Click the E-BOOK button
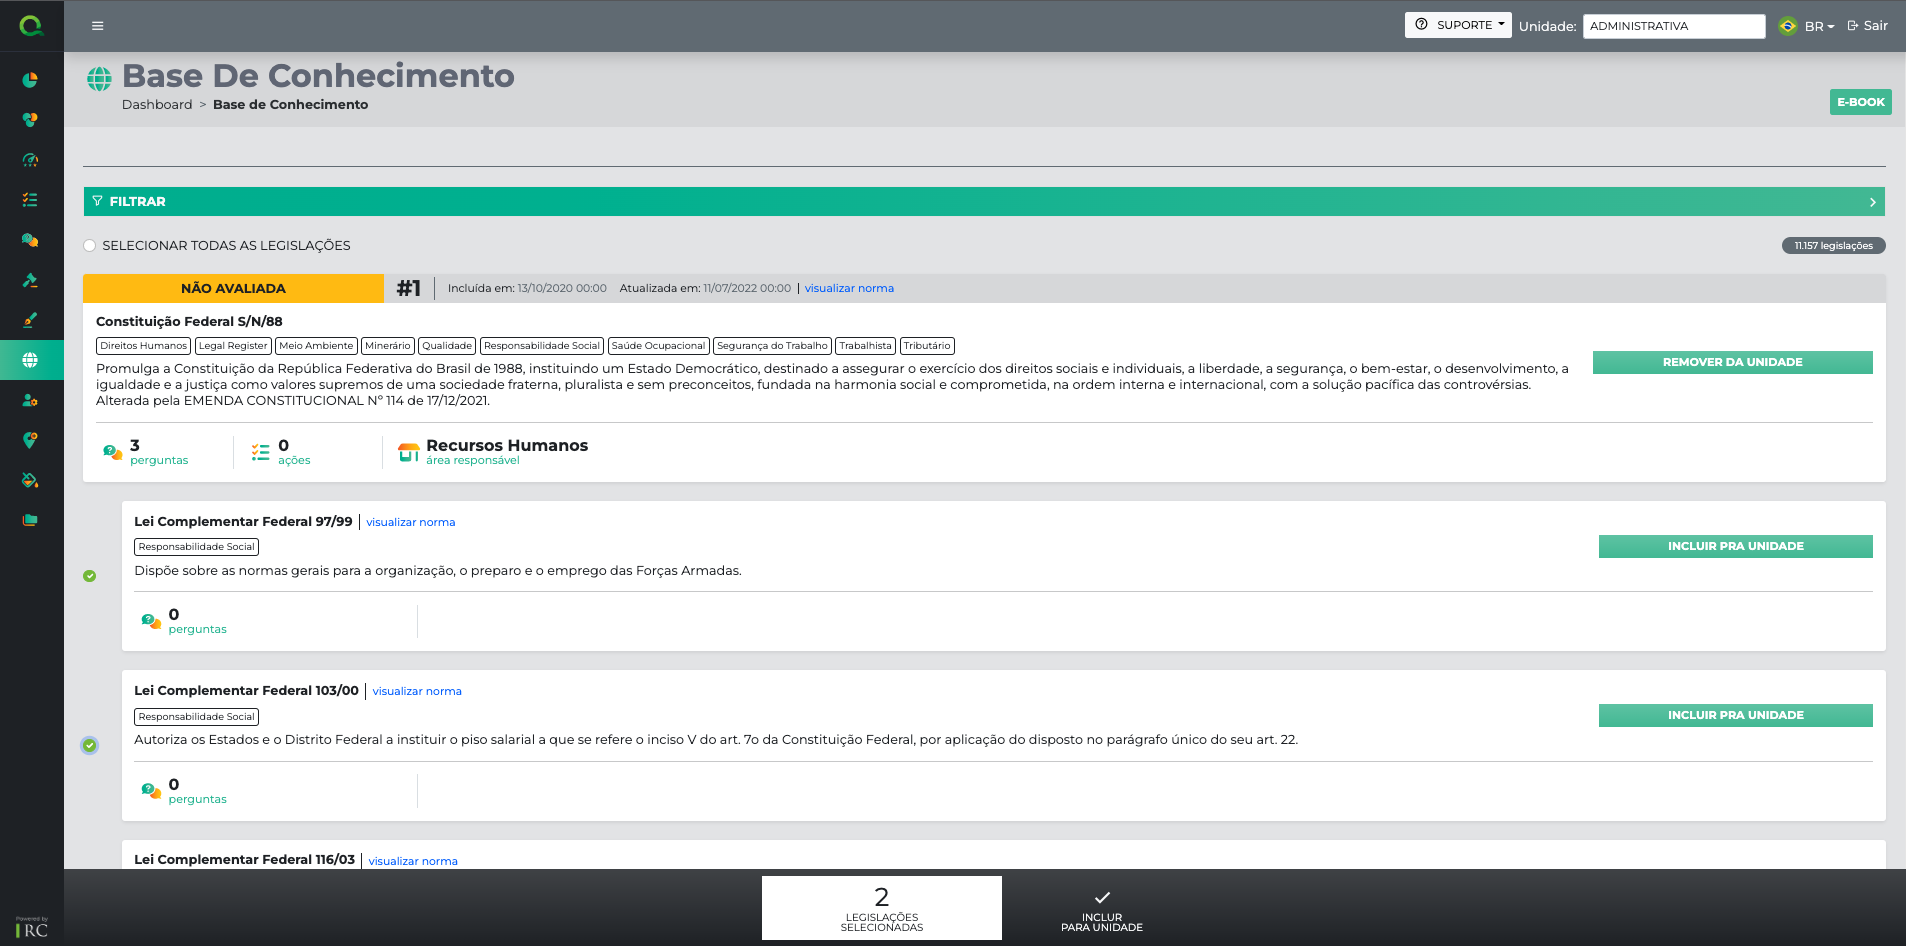 click(x=1860, y=102)
